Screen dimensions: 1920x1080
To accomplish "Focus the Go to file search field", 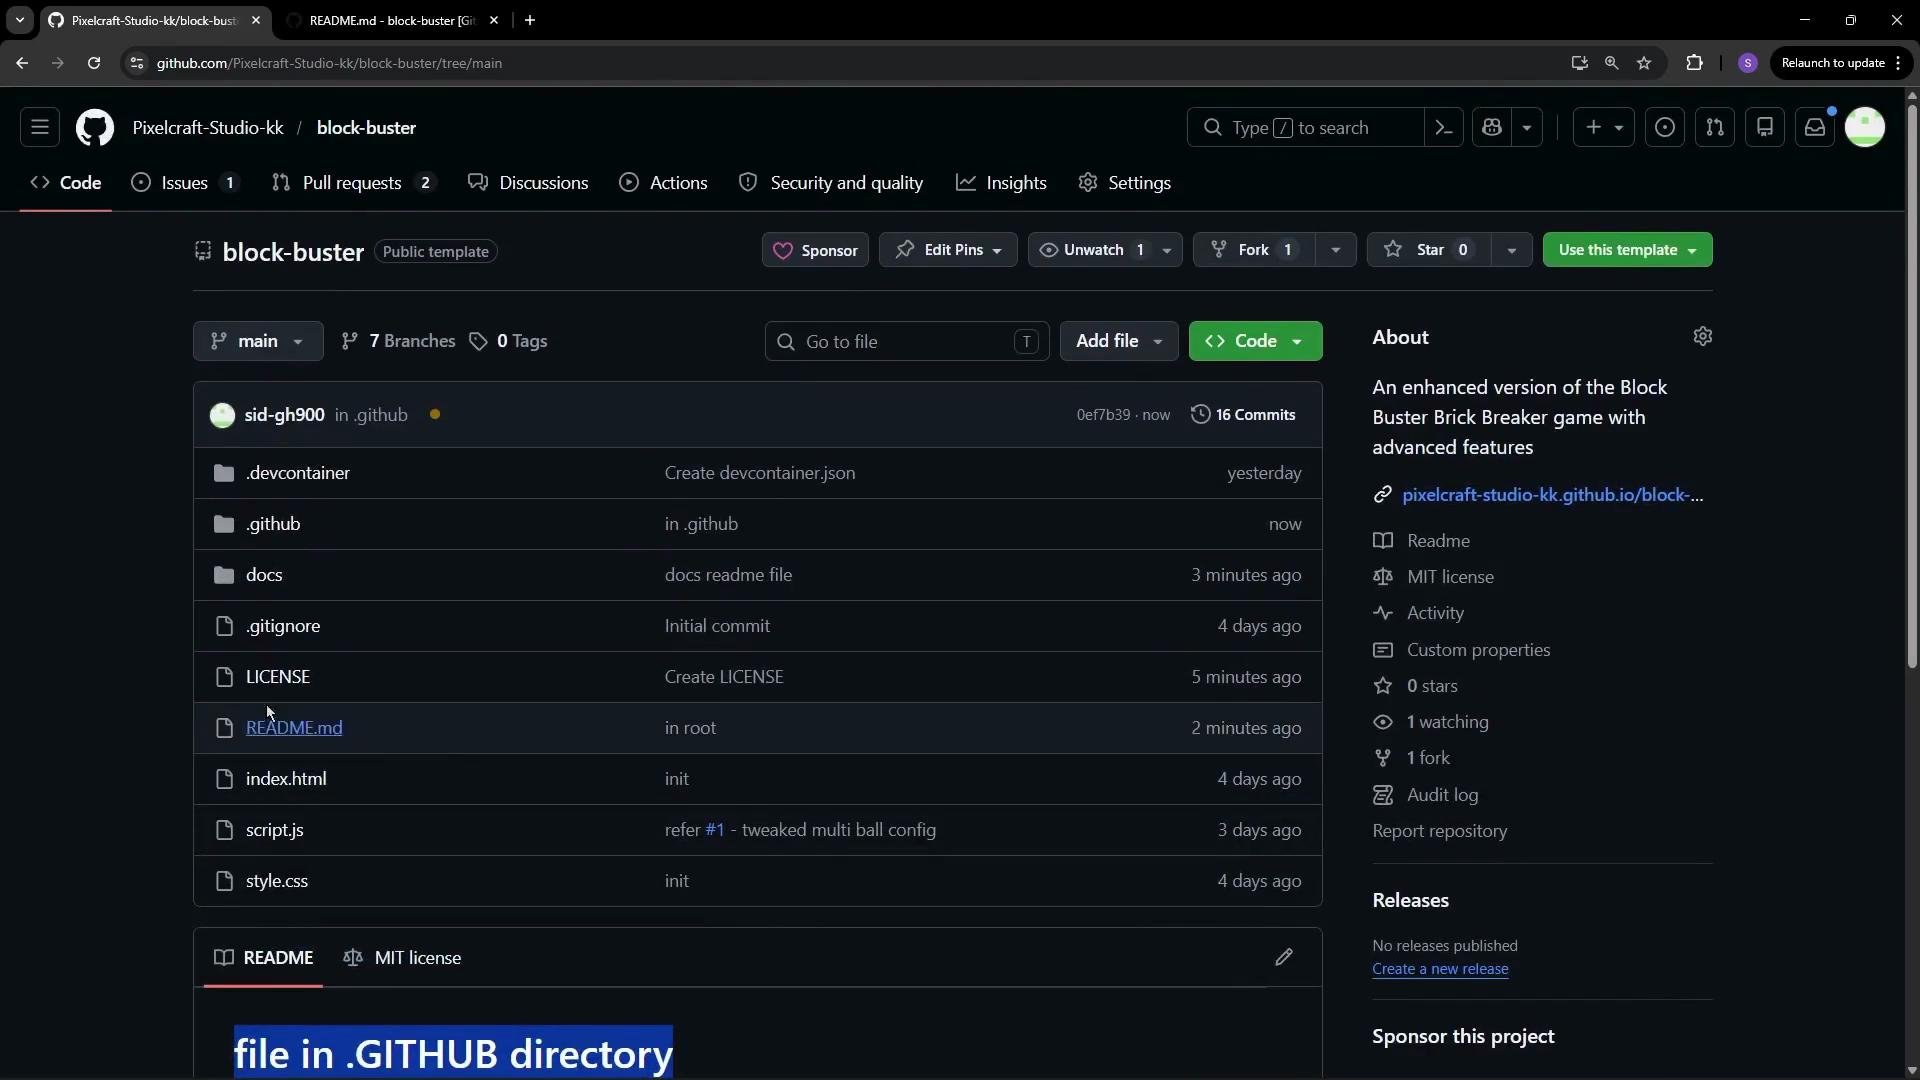I will [907, 341].
